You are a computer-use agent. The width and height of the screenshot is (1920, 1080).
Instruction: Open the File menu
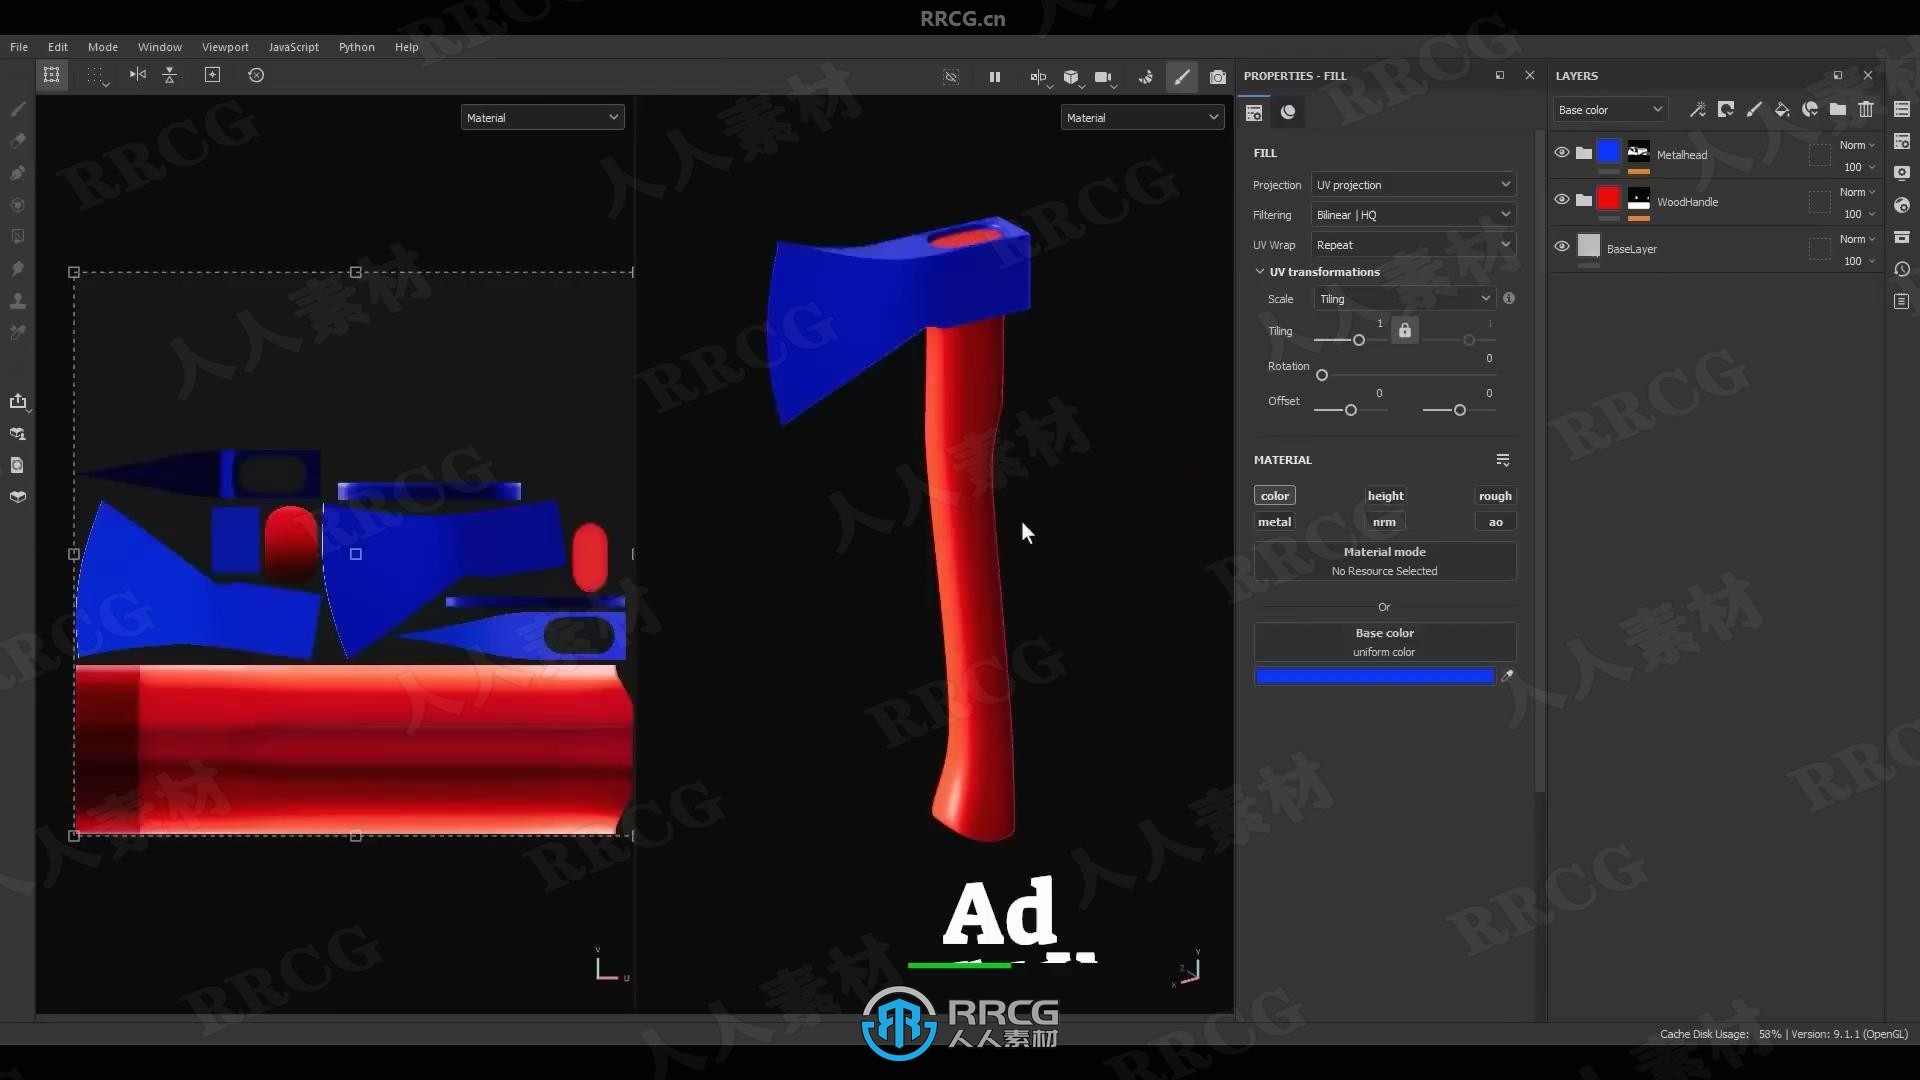pos(19,47)
